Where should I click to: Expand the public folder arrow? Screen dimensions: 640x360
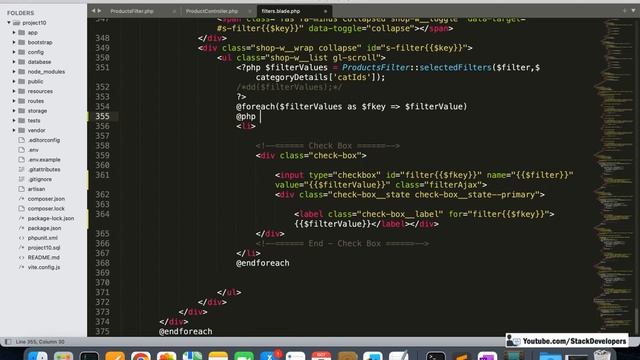[x=14, y=82]
